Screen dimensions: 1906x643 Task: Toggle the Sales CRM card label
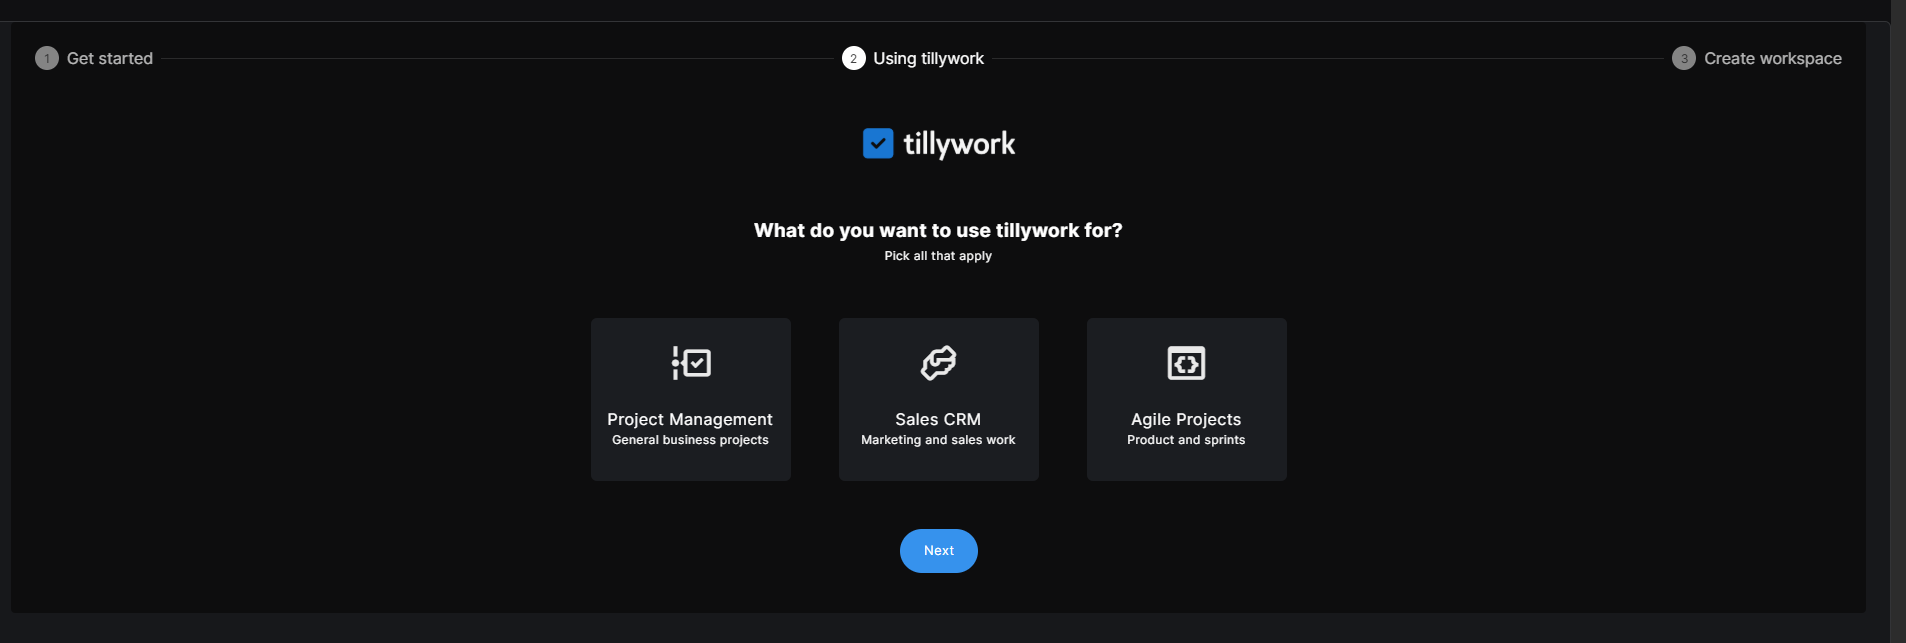click(938, 419)
